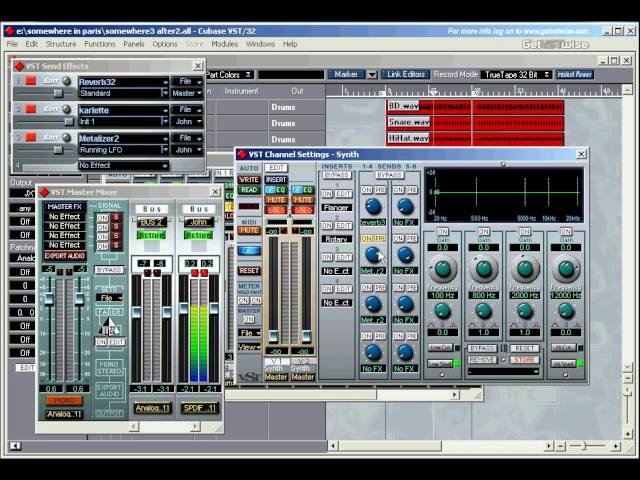Click the orange MONO button in Master Mixer

click(64, 400)
